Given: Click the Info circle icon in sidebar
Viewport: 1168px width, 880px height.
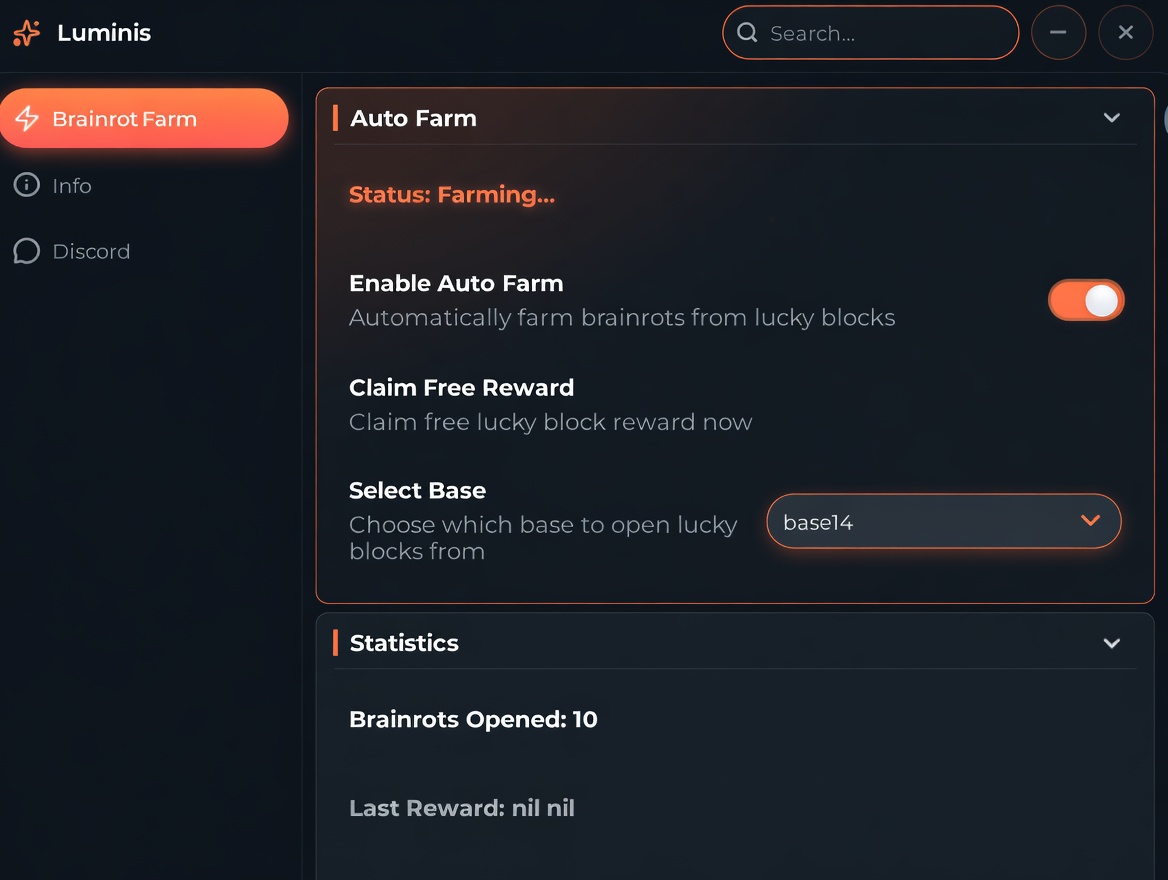Looking at the screenshot, I should pos(26,185).
